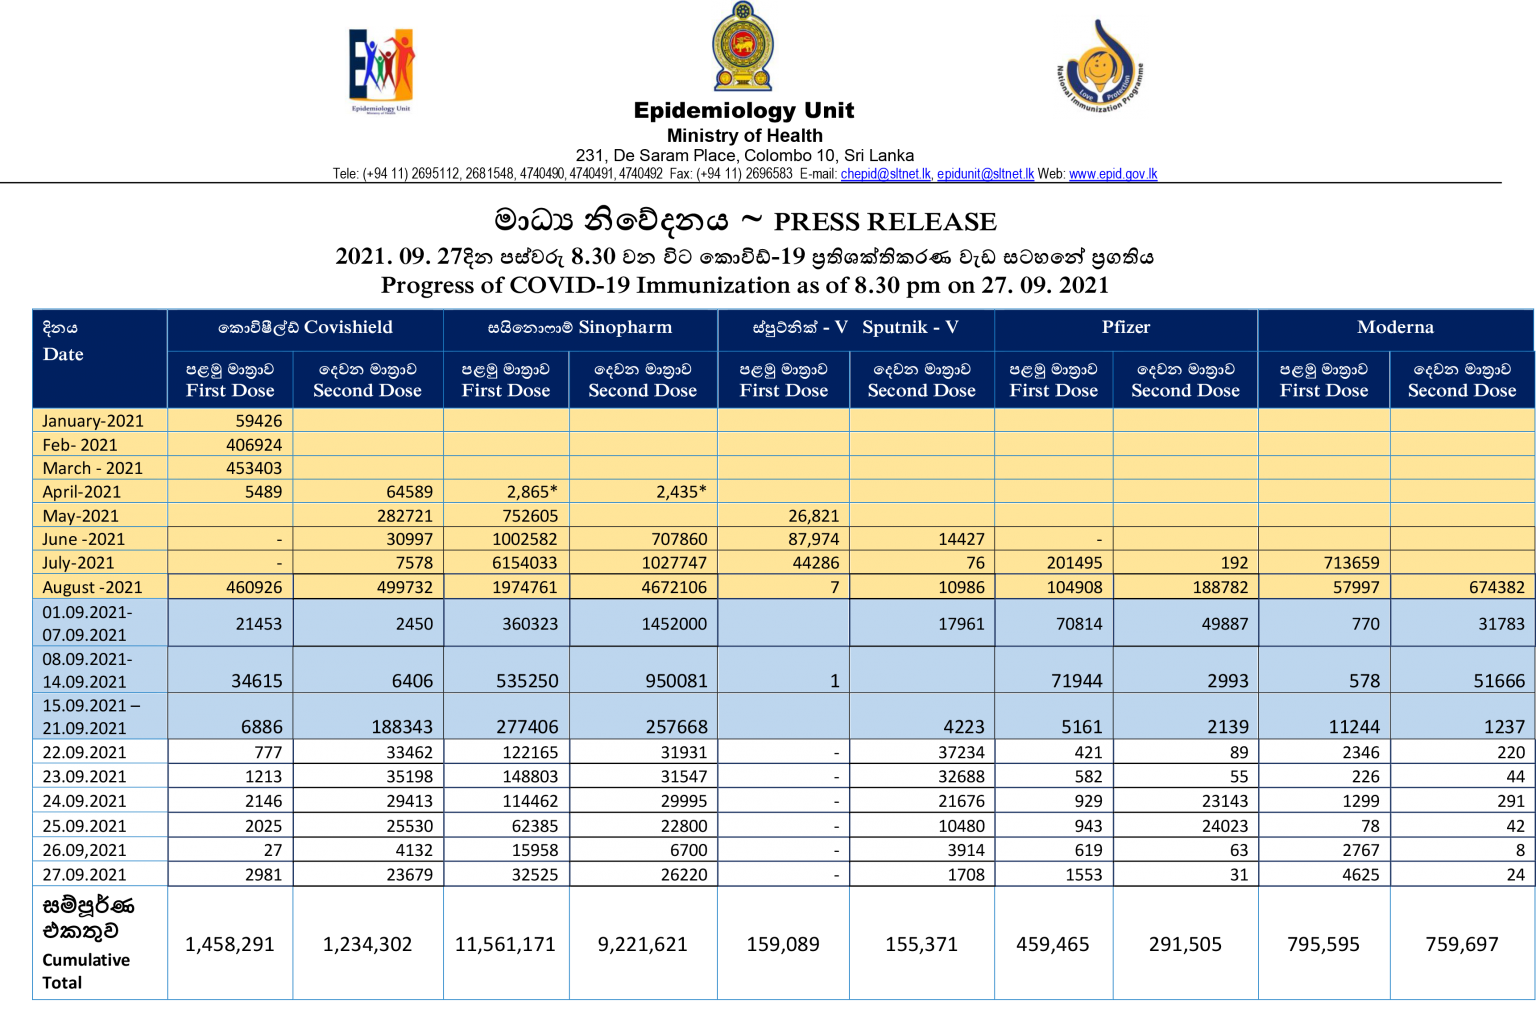This screenshot has height=1030, width=1536.
Task: Click the value '674382' in August row
Action: coord(1497,587)
